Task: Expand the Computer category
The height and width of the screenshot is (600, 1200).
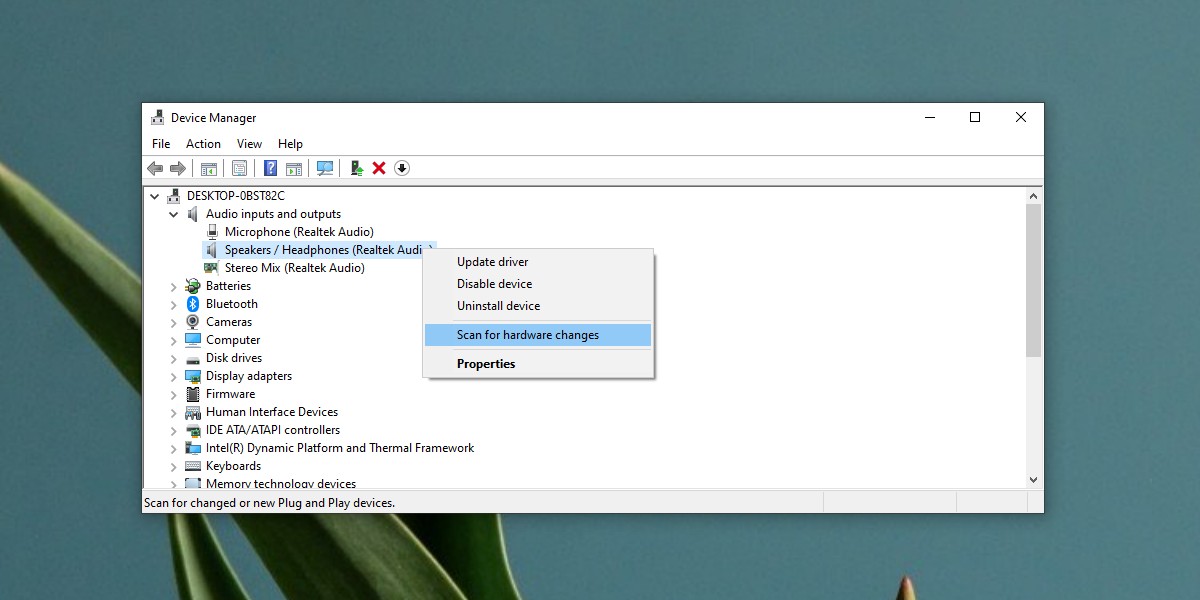Action: [173, 340]
